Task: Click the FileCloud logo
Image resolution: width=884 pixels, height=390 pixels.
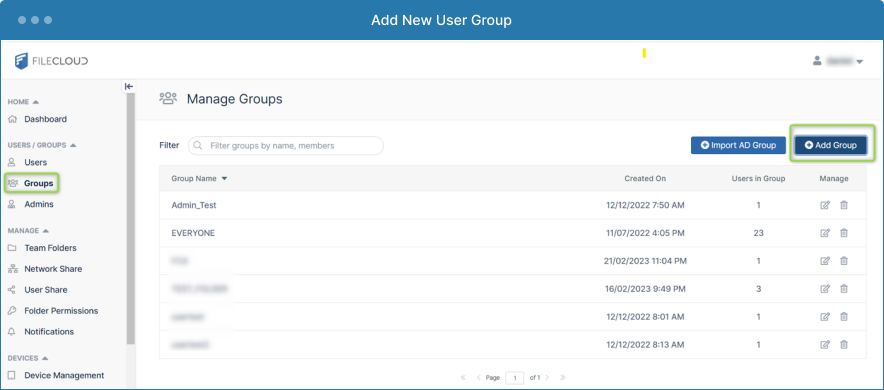Action: pyautogui.click(x=51, y=61)
